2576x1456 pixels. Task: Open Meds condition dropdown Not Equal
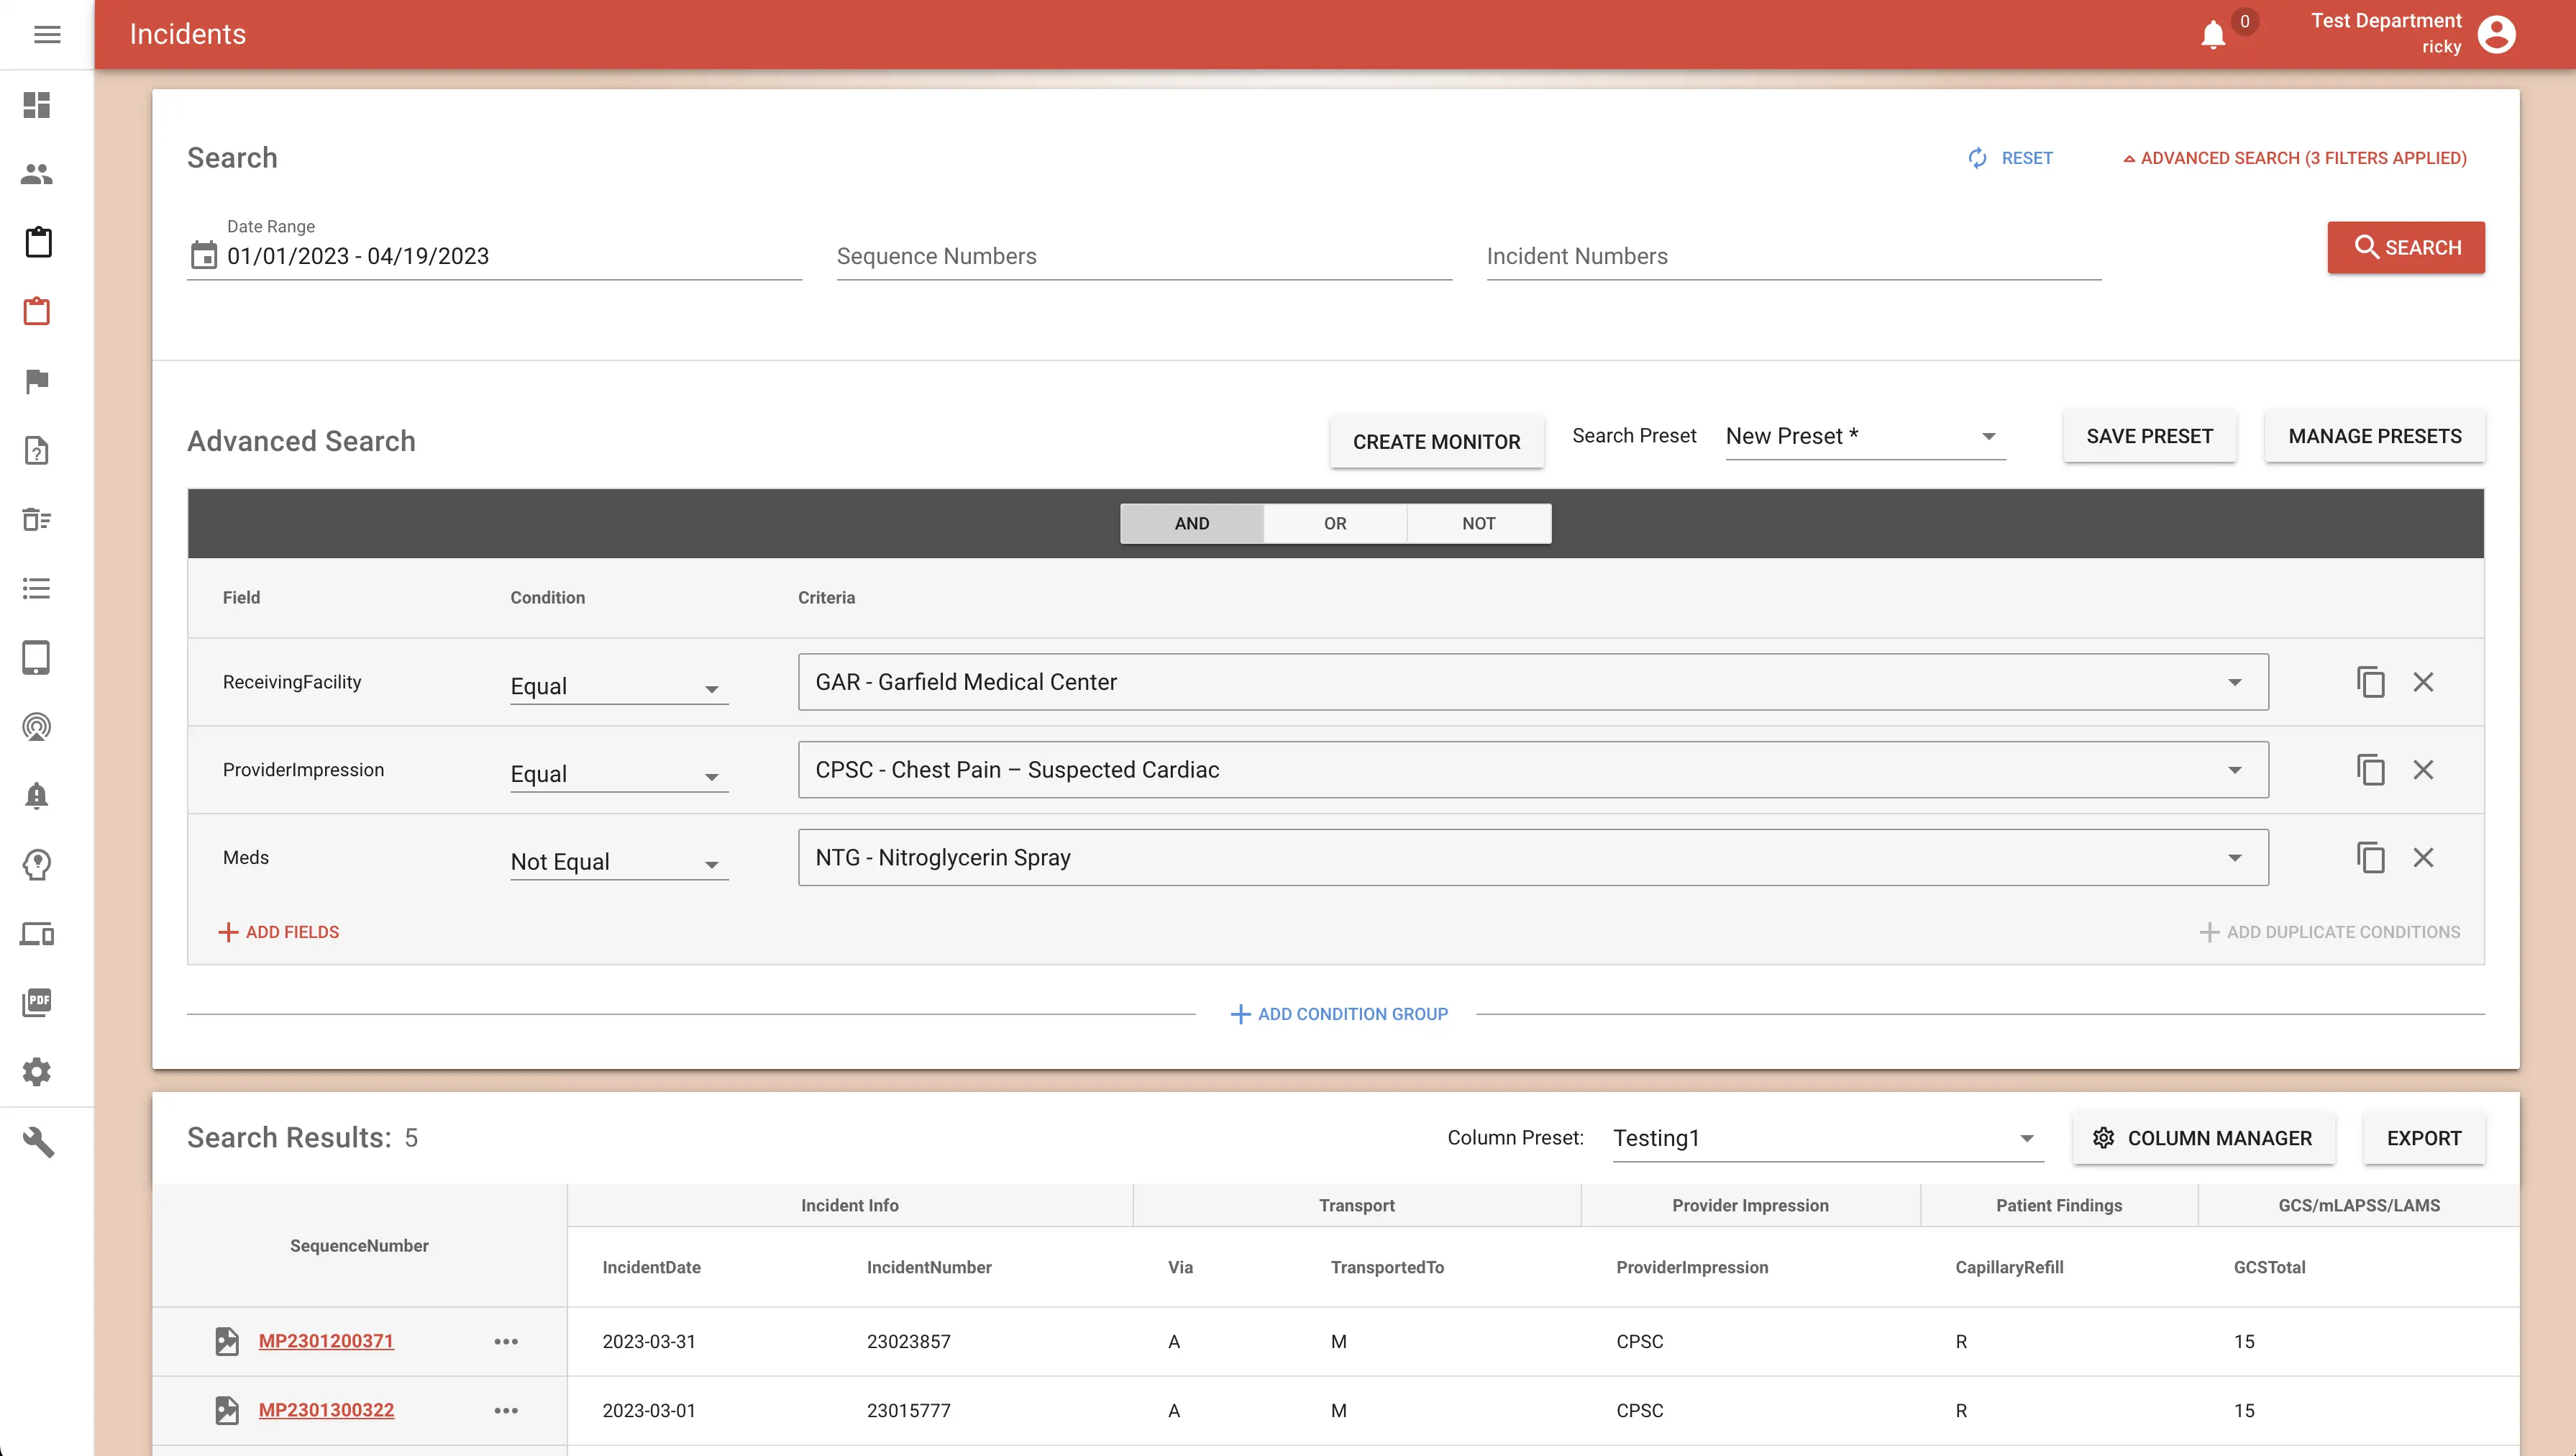(x=619, y=862)
